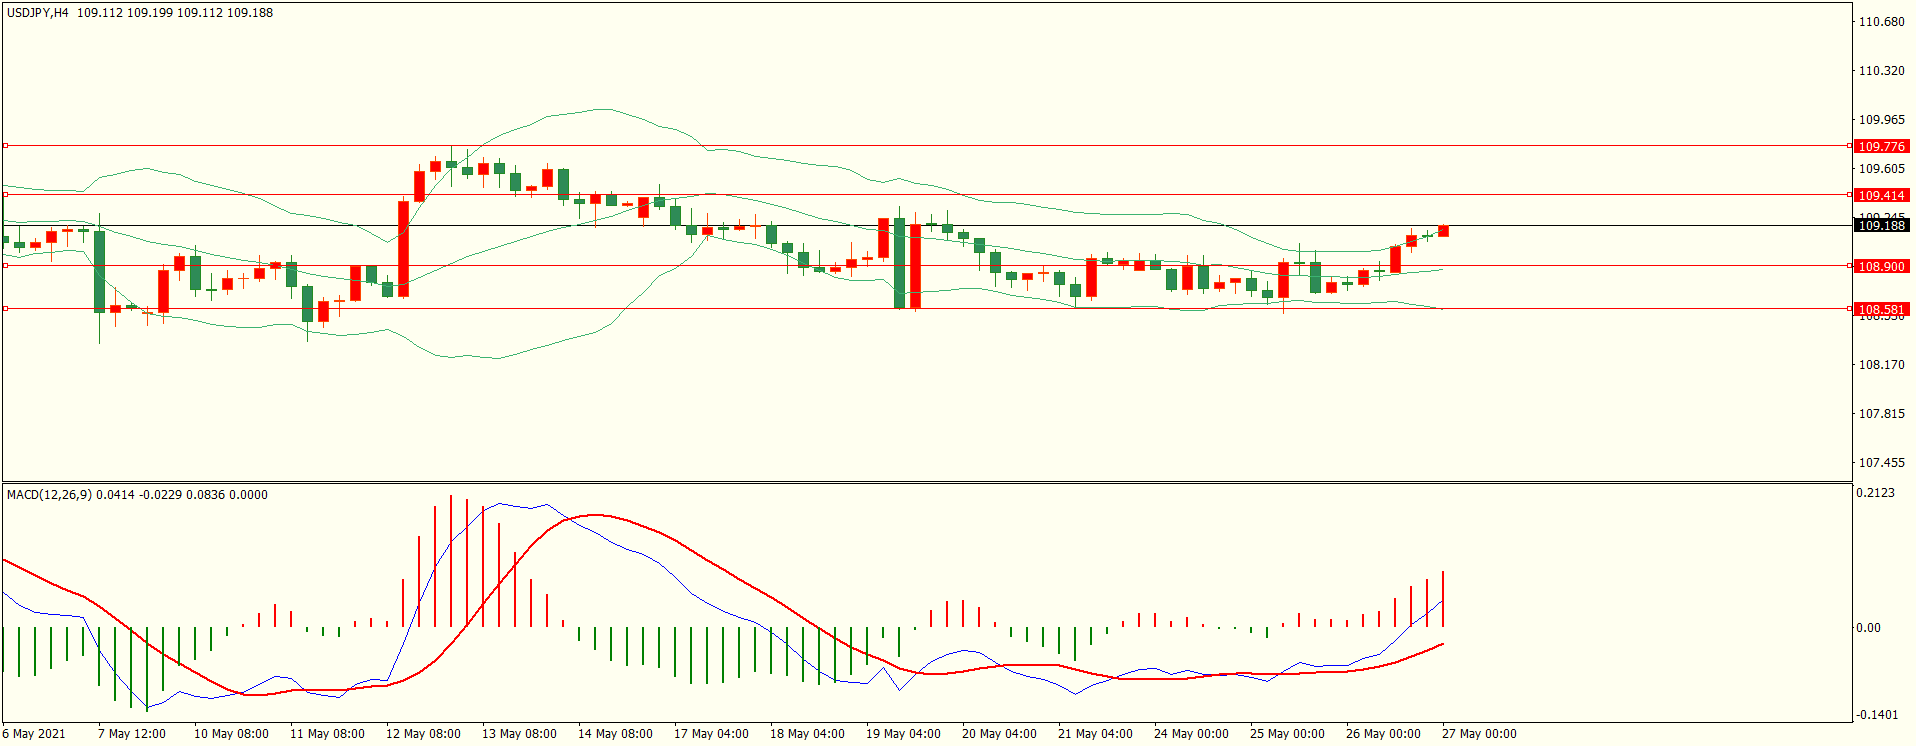Click the 108.900 red price label
This screenshot has height=746, width=1916.
point(1881,266)
